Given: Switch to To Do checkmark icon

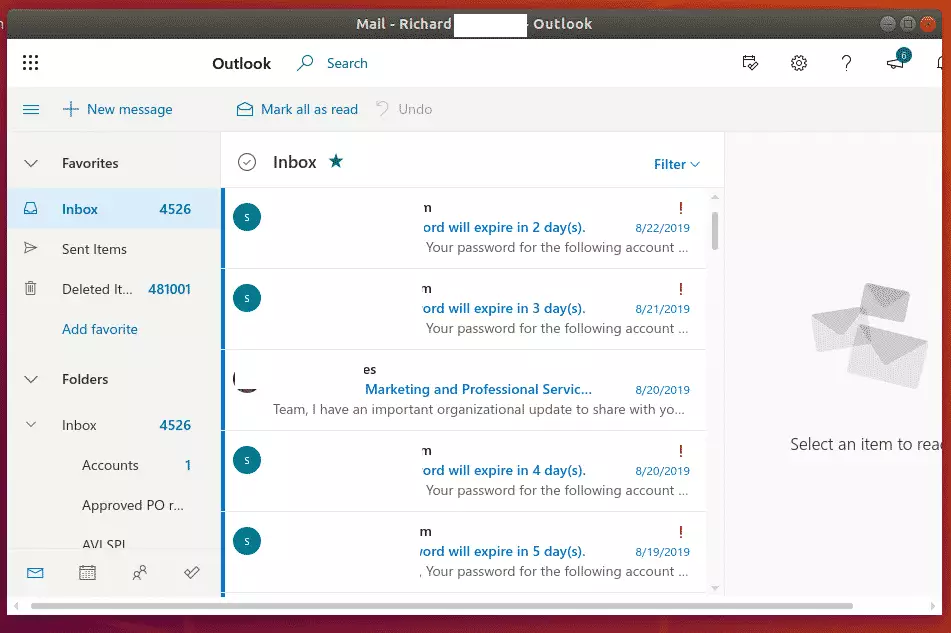Looking at the screenshot, I should tap(192, 572).
